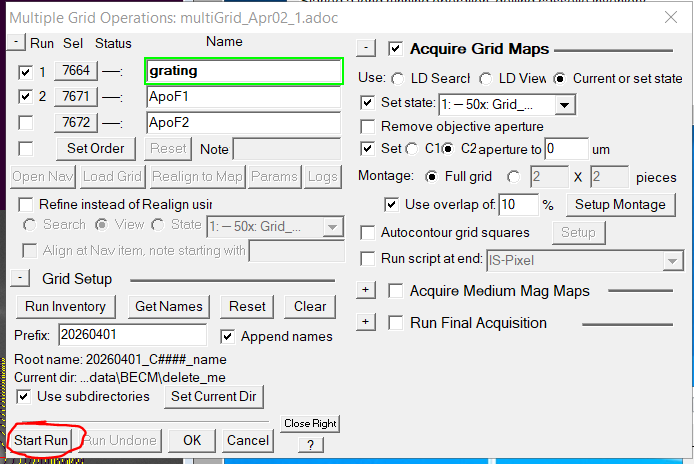Open the Set state dropdown list
The width and height of the screenshot is (694, 464).
pos(564,105)
